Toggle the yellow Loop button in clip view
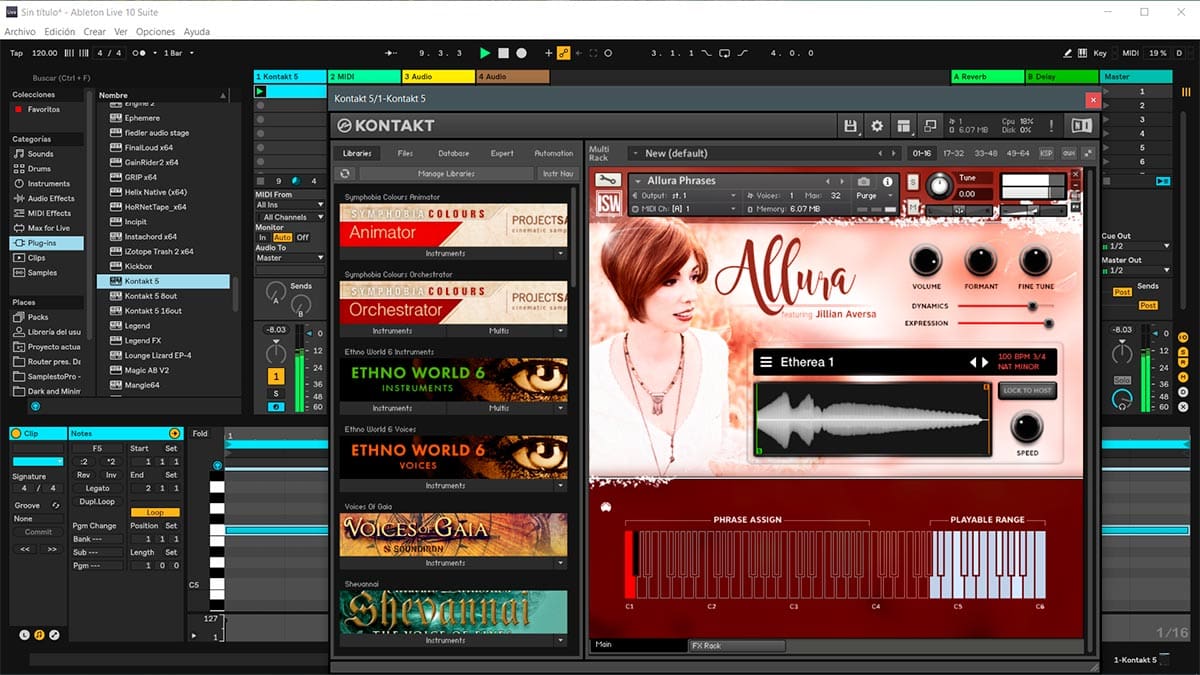This screenshot has width=1200, height=675. [x=155, y=513]
